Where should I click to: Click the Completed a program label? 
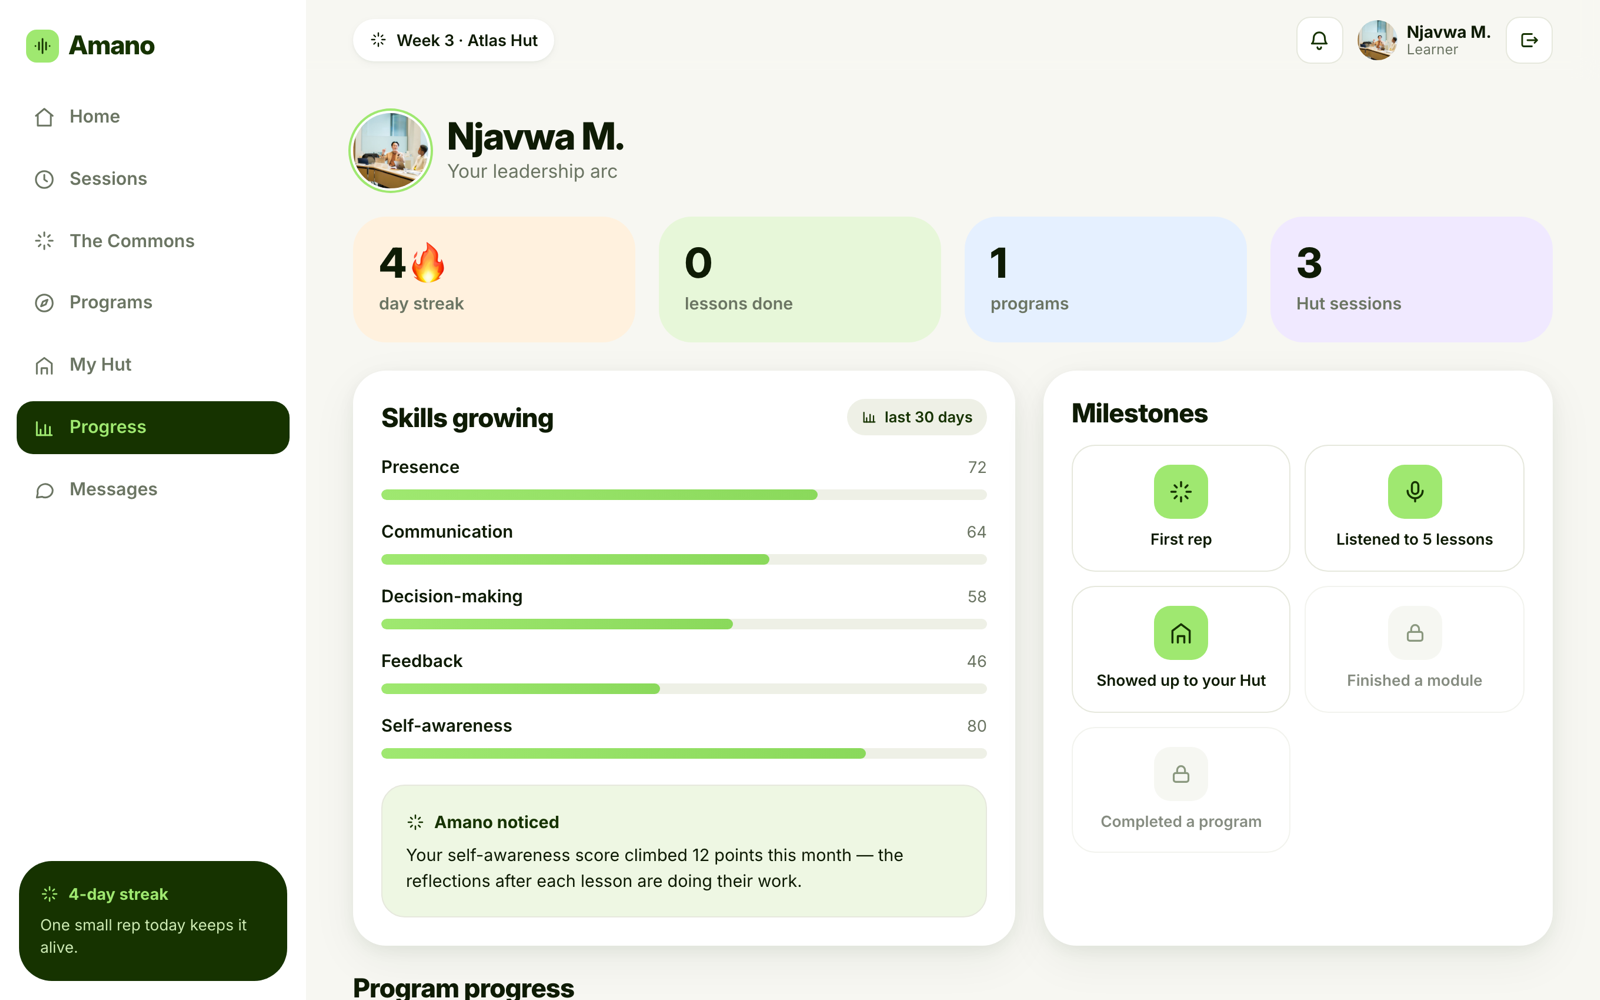pos(1181,822)
